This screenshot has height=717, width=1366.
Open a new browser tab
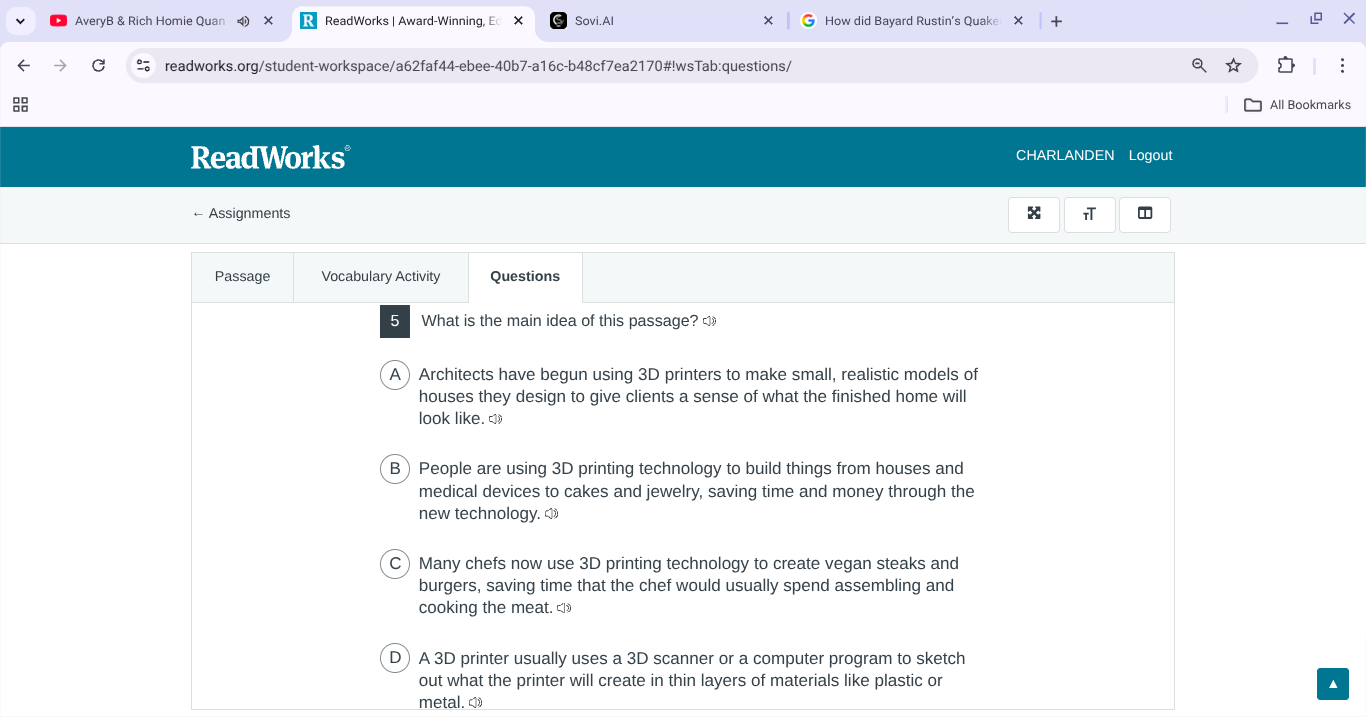pos(1056,21)
